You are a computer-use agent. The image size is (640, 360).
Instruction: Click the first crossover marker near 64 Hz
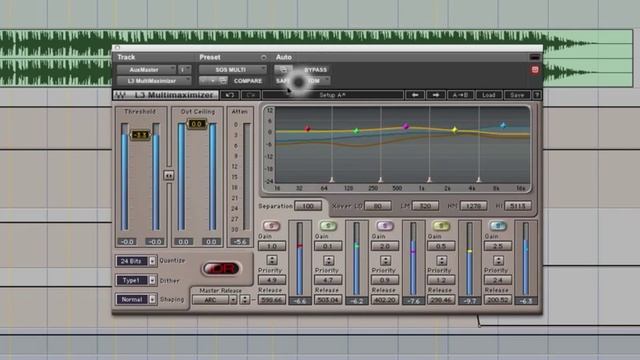click(x=332, y=180)
